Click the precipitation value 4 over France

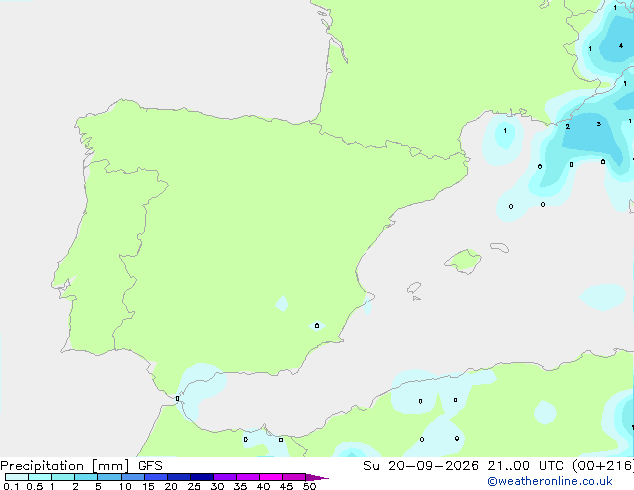coord(621,46)
